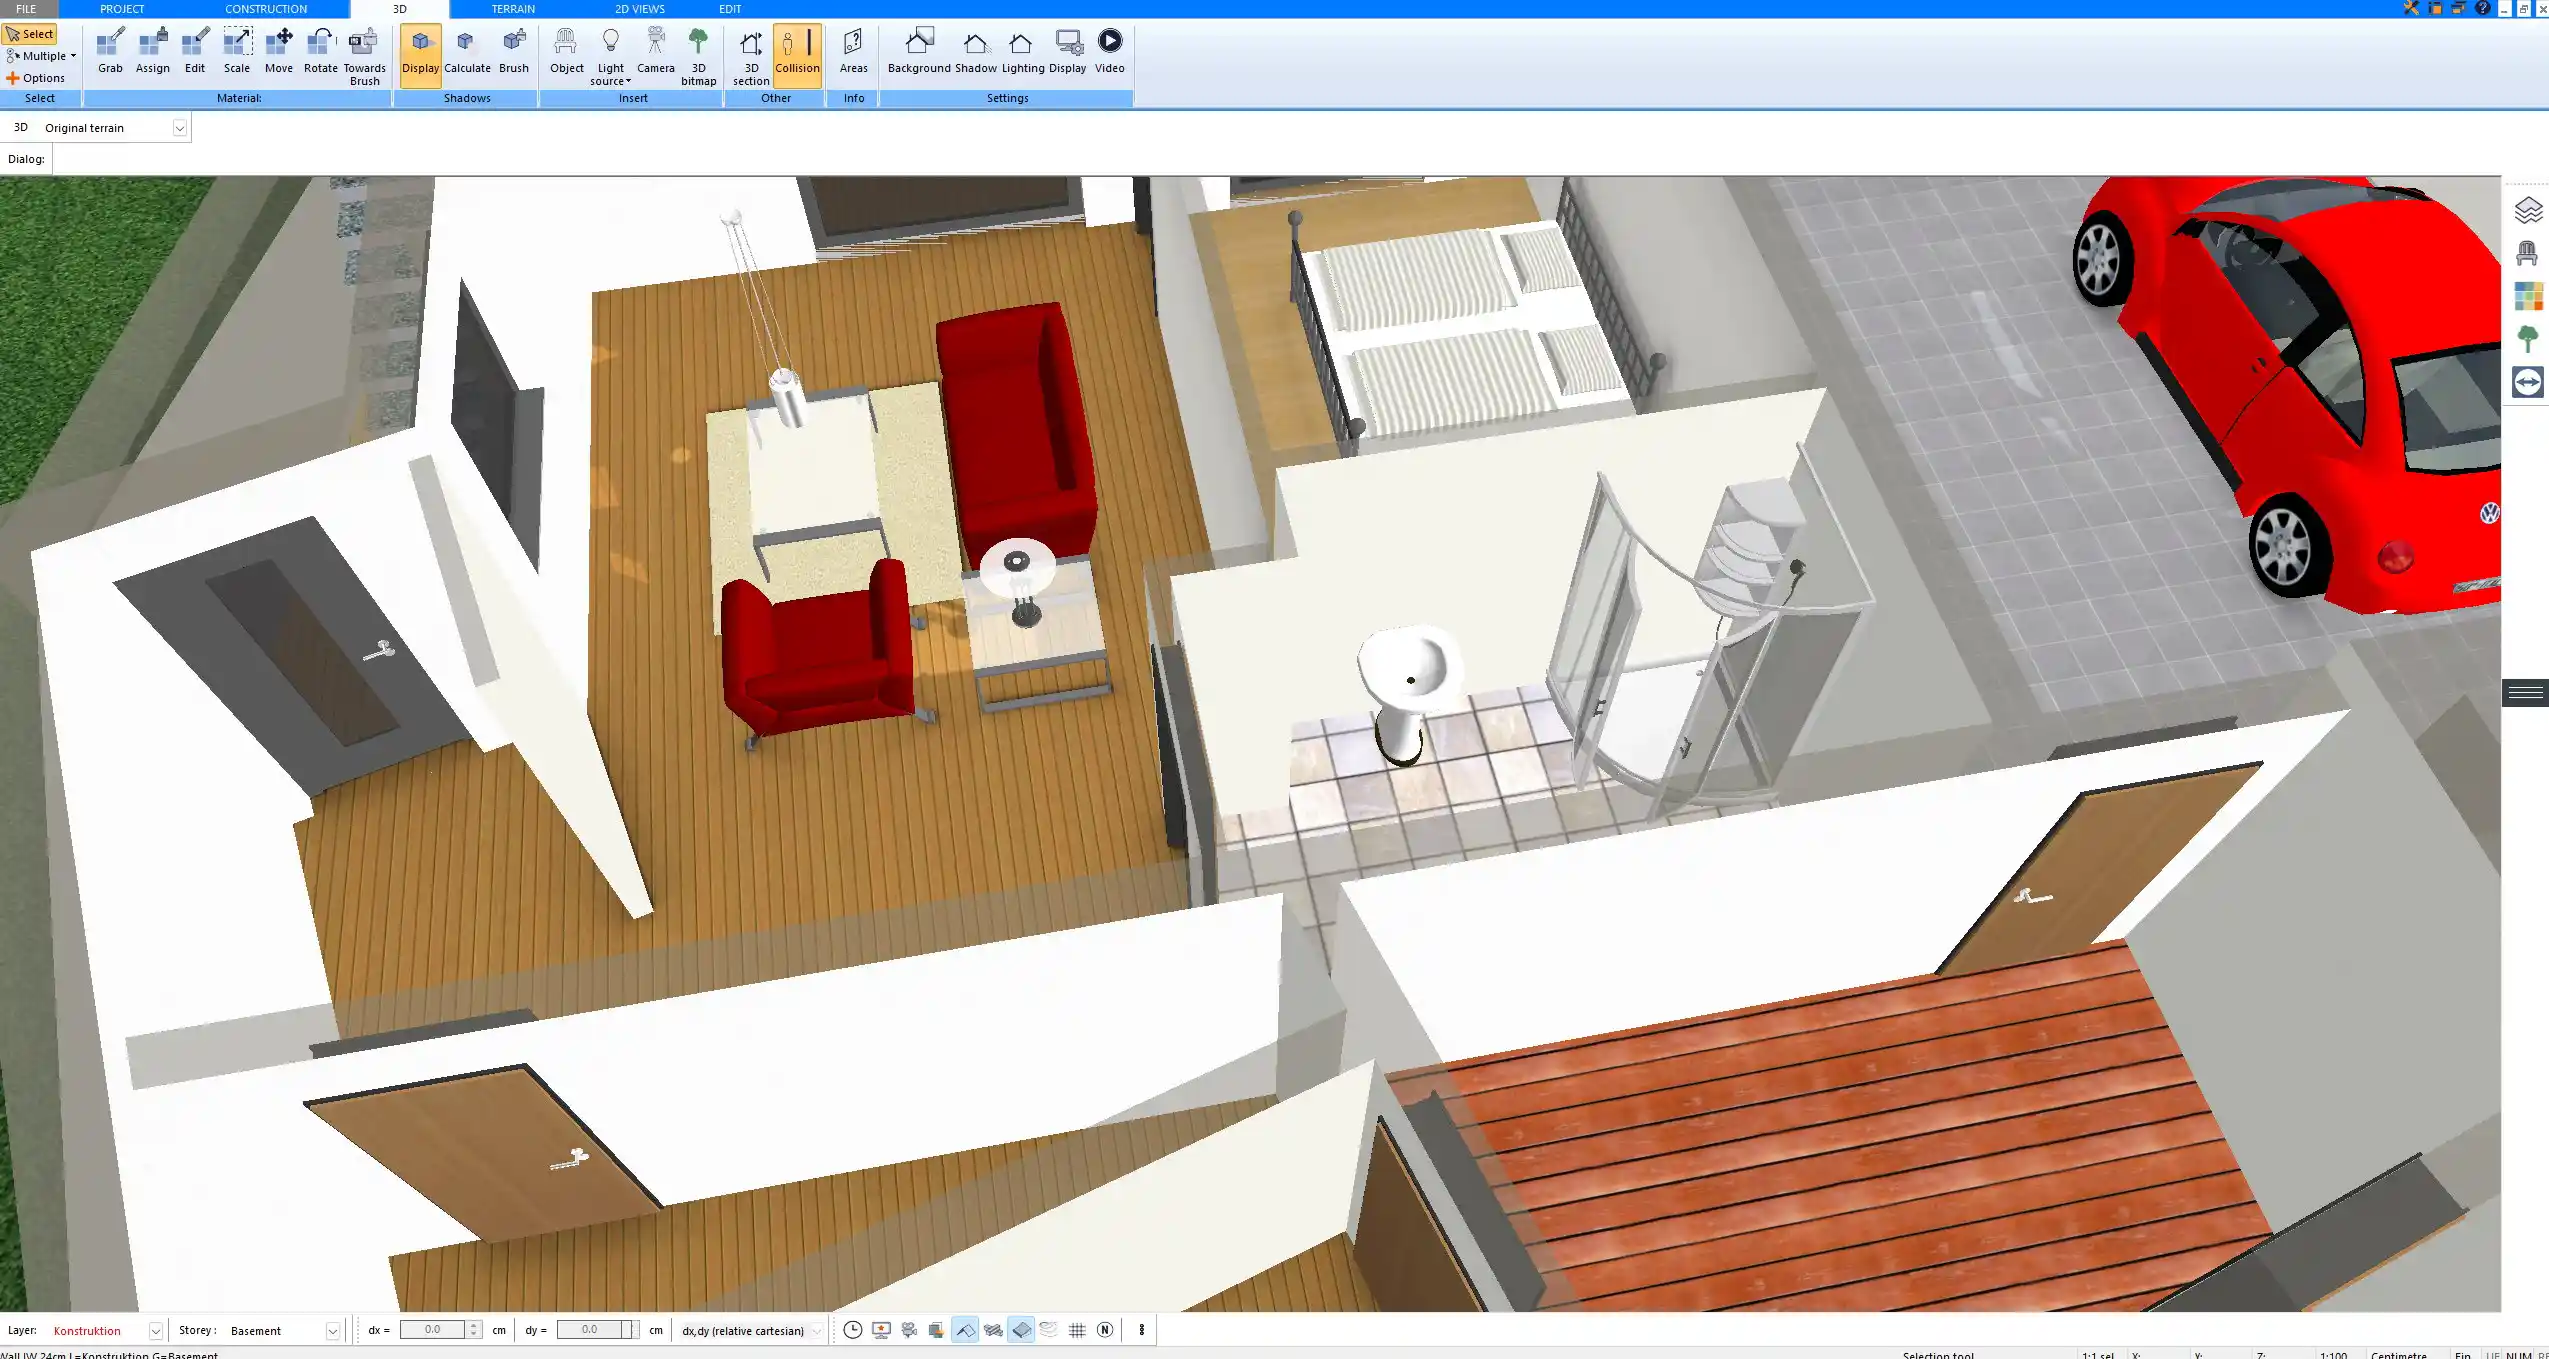The image size is (2549, 1359).
Task: Open the Layer Konstruktion dropdown
Action: pyautogui.click(x=155, y=1331)
